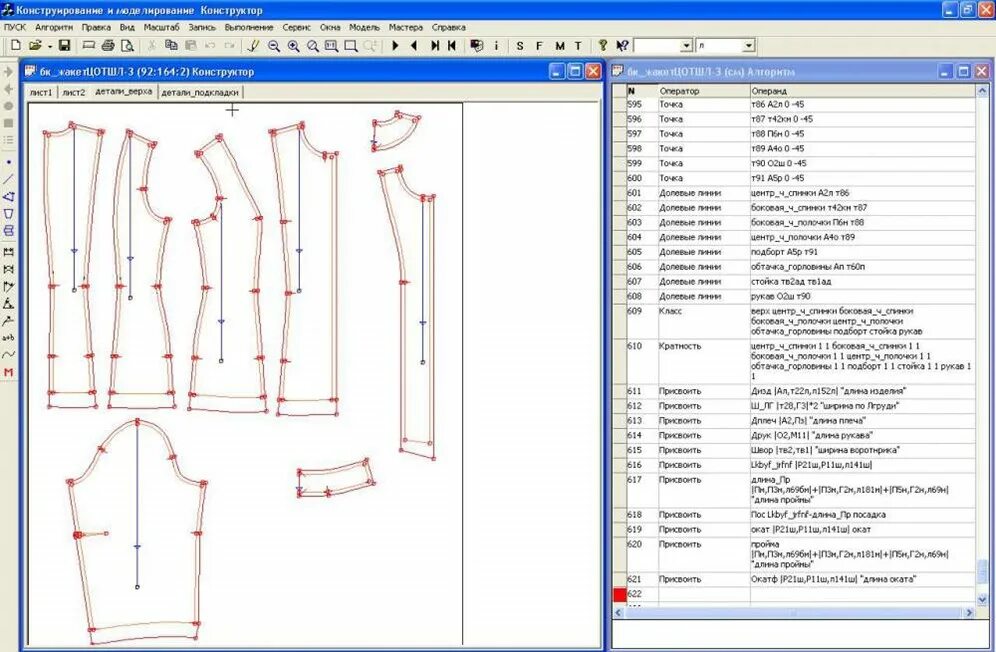The width and height of the screenshot is (996, 652).
Task: Click the Open folder toolbar icon
Action: [x=35, y=46]
